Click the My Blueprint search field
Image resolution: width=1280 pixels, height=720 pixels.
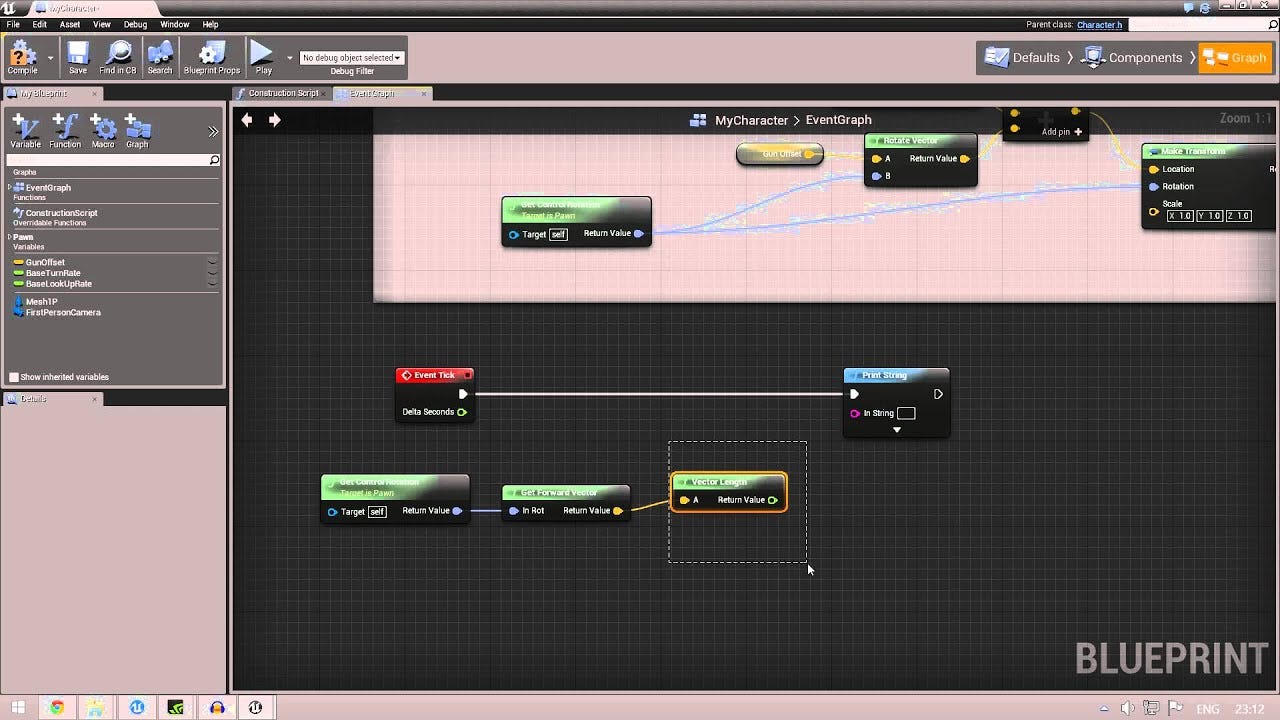(112, 160)
